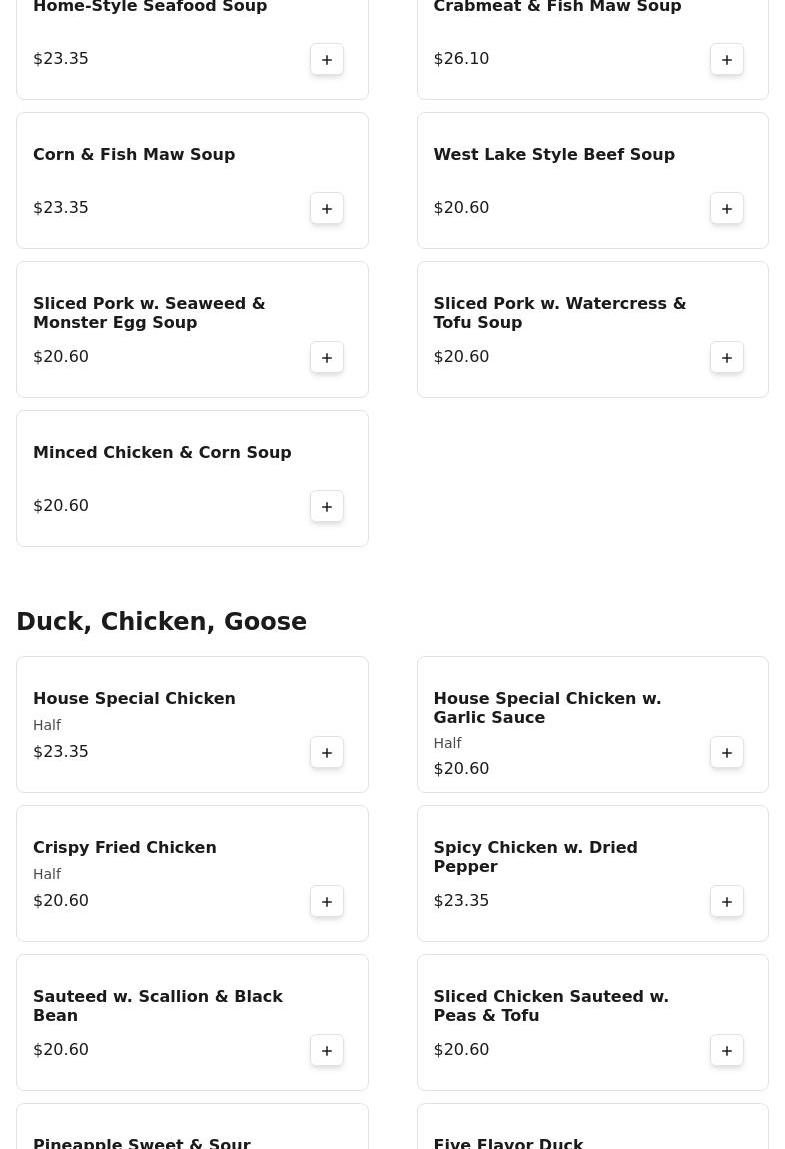This screenshot has height=1149, width=785.
Task: Click the Minced Chicken & Corn Soup title
Action: 162,453
